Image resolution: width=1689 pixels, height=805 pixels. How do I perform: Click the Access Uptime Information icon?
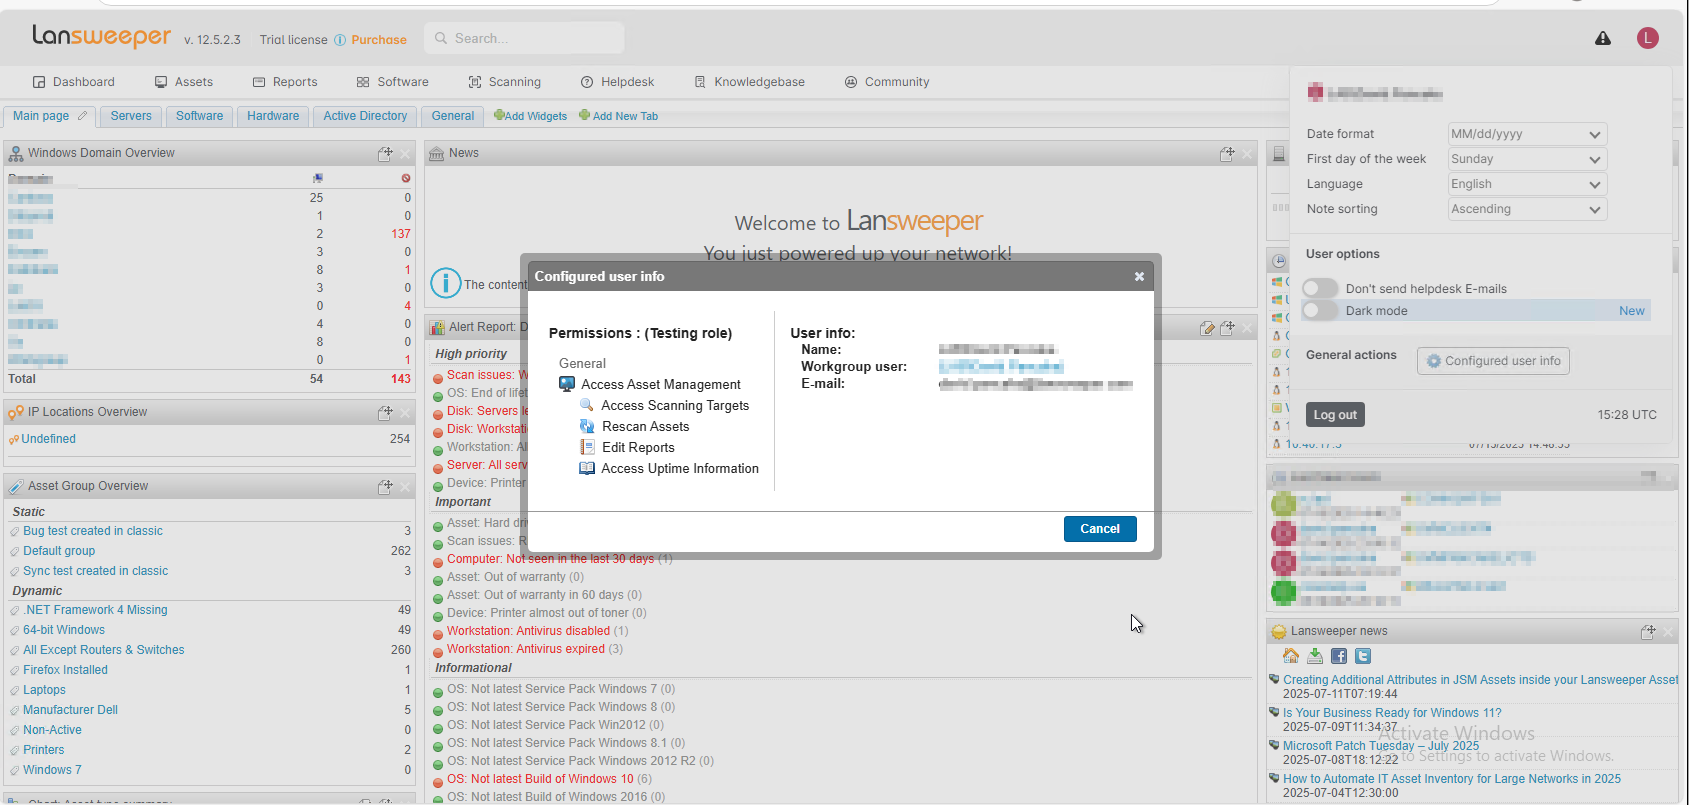point(587,468)
